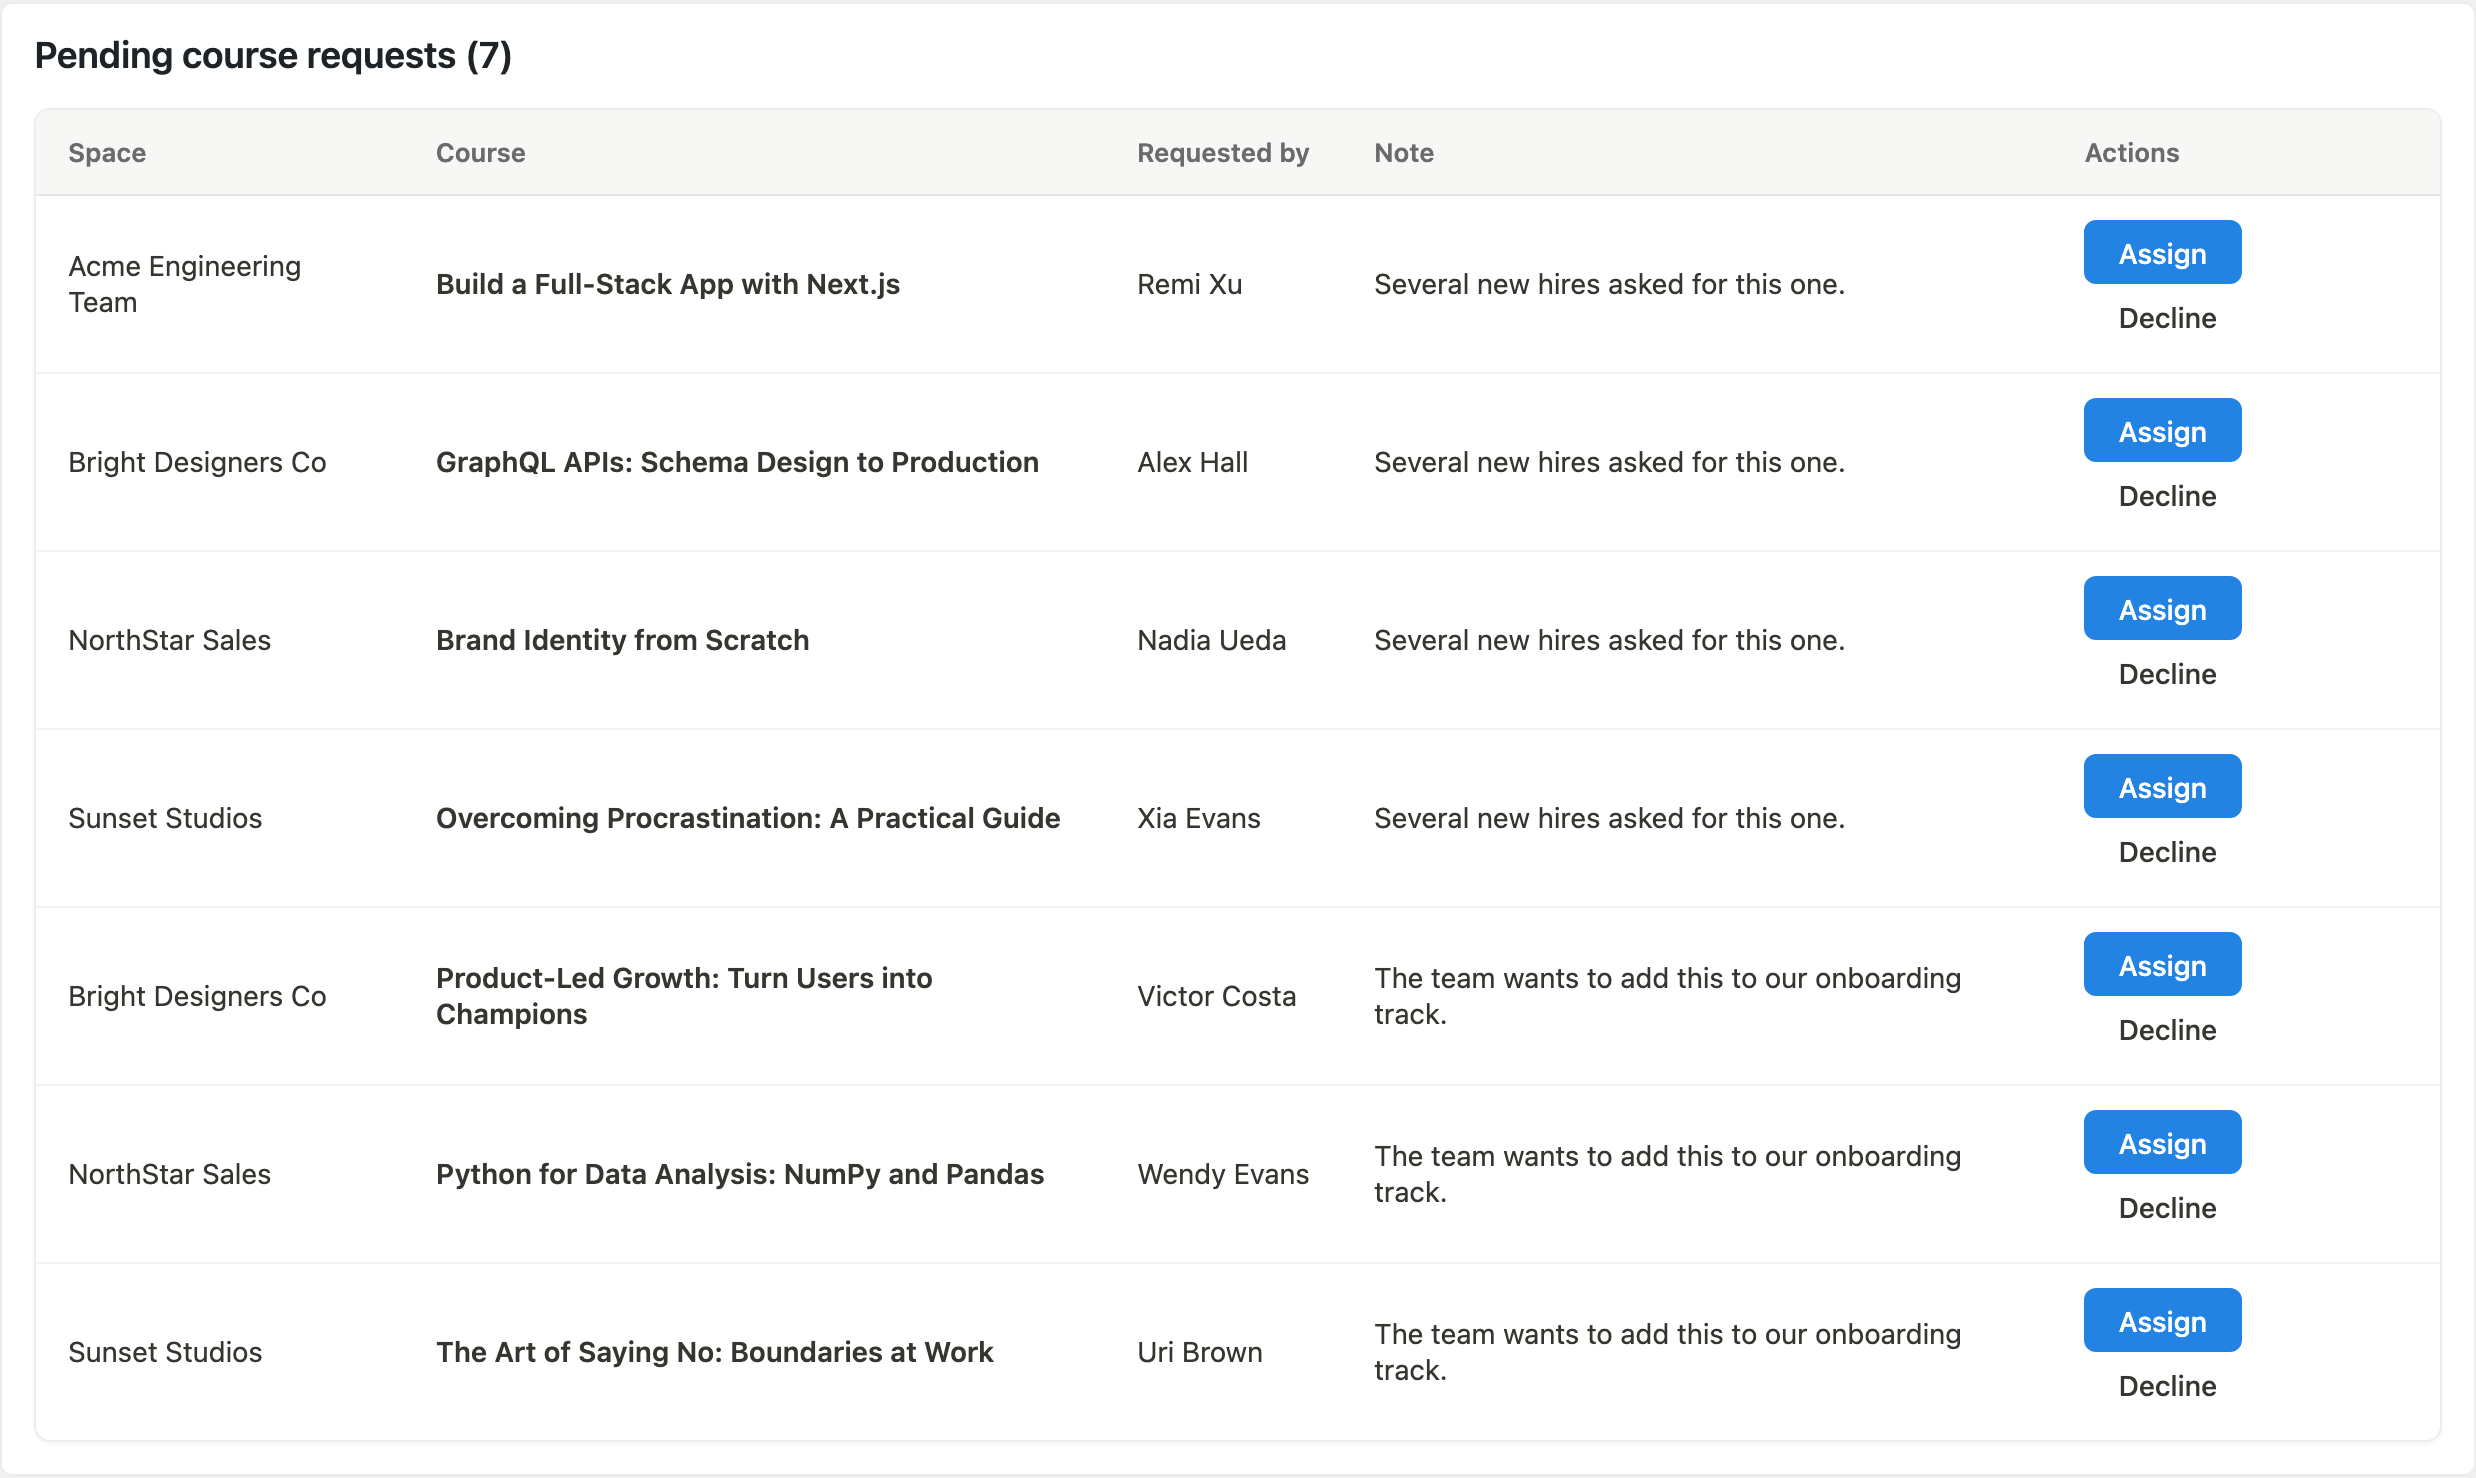Click the Nadia Ueda requester name
2476x1478 pixels.
[x=1211, y=640]
